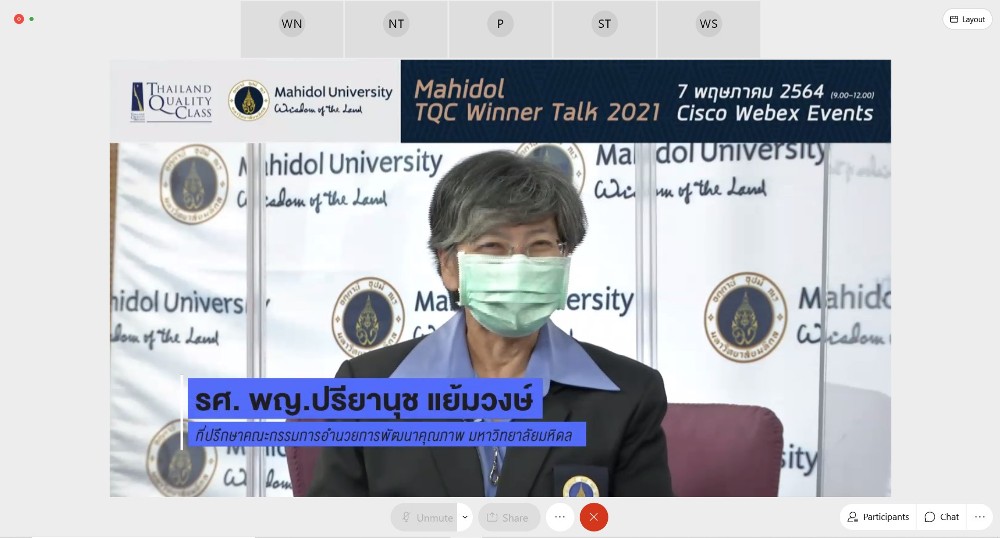Select participant P's thumbnail
The image size is (1000, 538).
point(500,24)
